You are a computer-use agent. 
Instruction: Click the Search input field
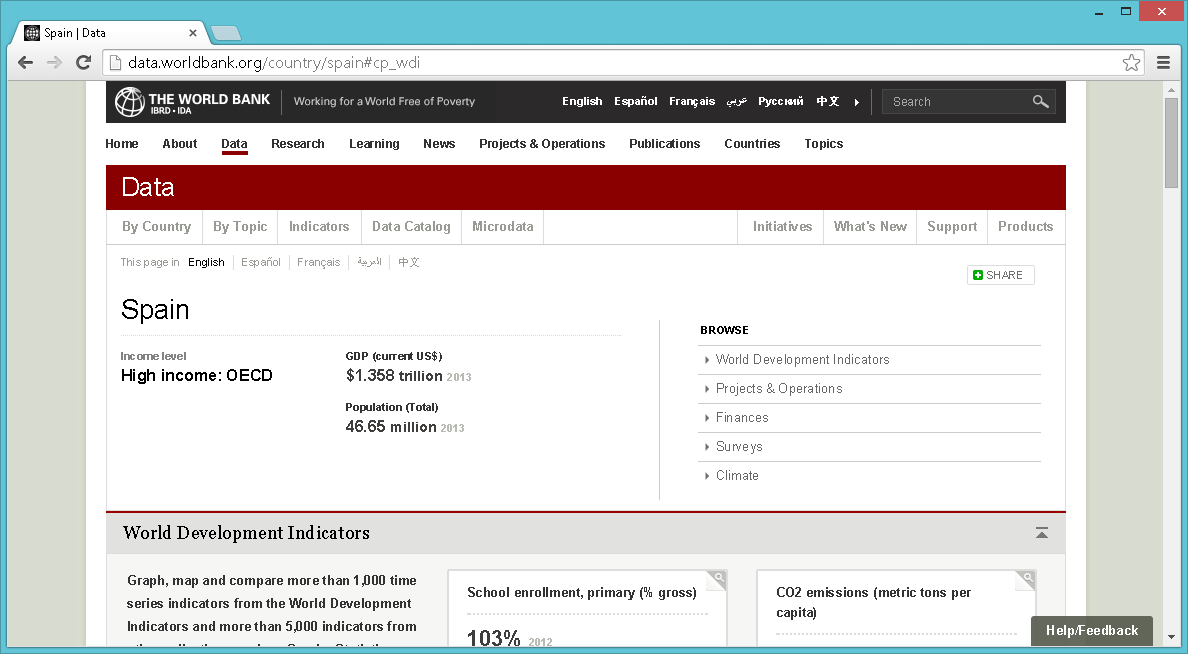coord(956,102)
